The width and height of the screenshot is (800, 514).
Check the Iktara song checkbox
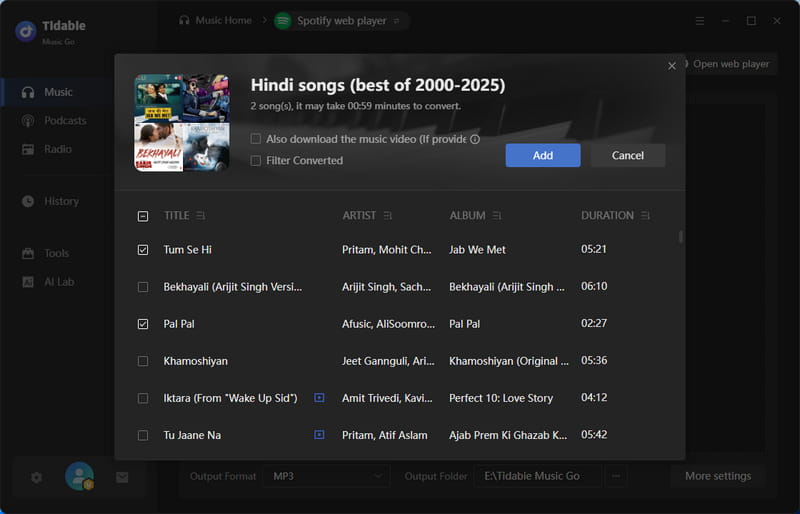pyautogui.click(x=143, y=398)
